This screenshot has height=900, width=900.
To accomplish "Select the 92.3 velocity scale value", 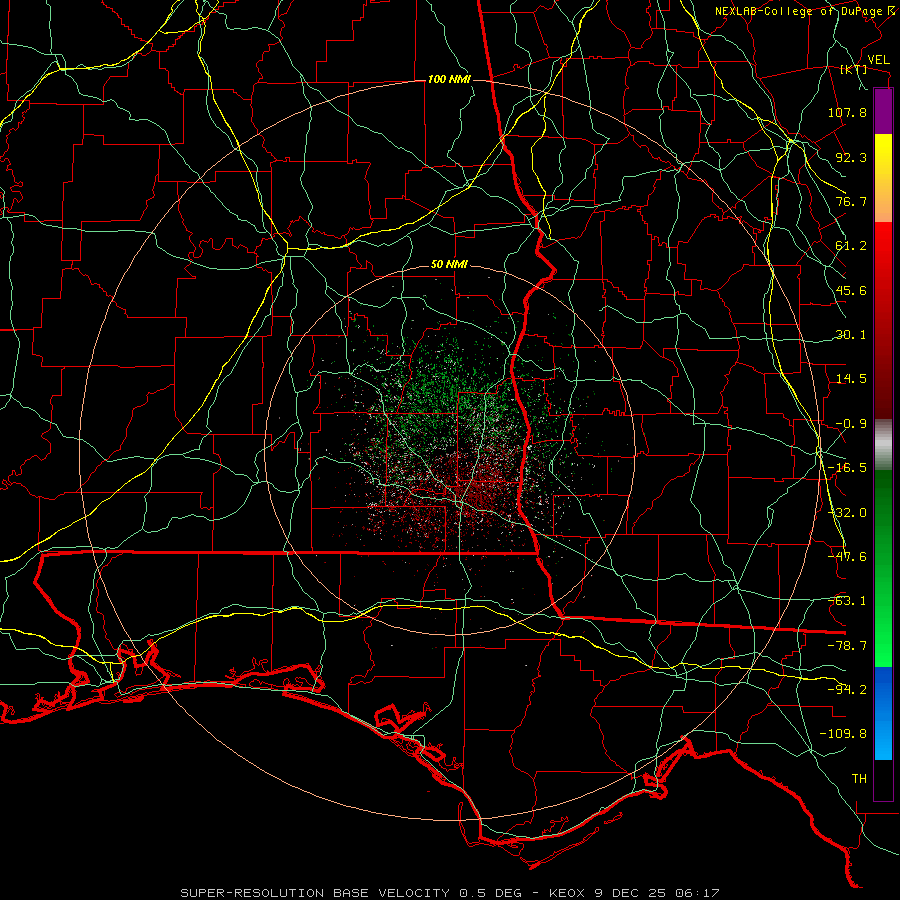I will 851,157.
